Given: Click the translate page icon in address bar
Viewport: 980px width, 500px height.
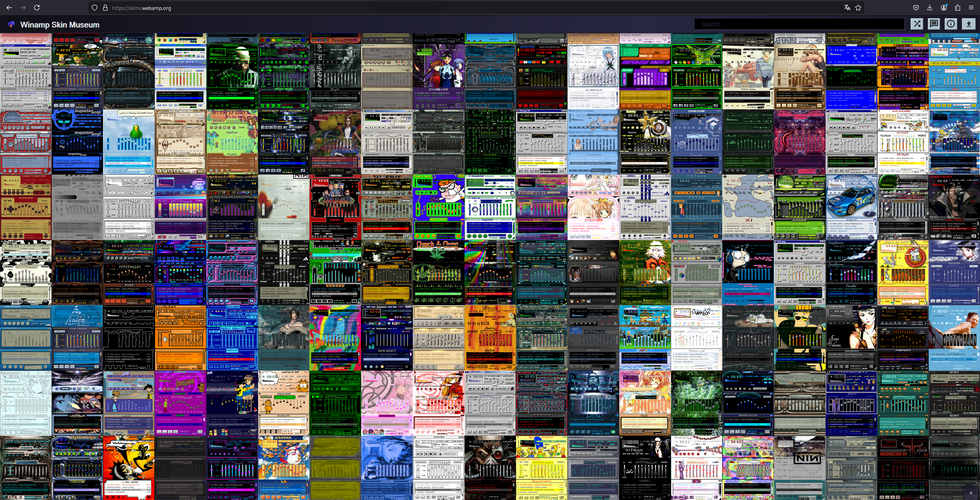Looking at the screenshot, I should pos(847,8).
